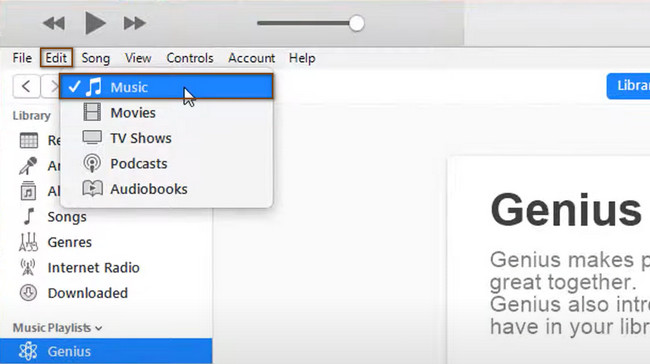Click the film strip icon for Movies
This screenshot has width=650, height=364.
coord(92,112)
